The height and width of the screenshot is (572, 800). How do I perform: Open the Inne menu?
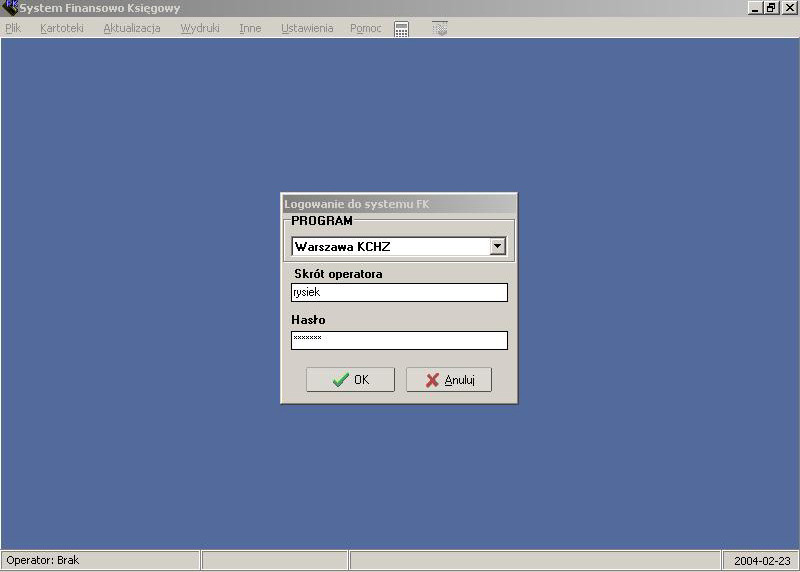click(x=250, y=28)
